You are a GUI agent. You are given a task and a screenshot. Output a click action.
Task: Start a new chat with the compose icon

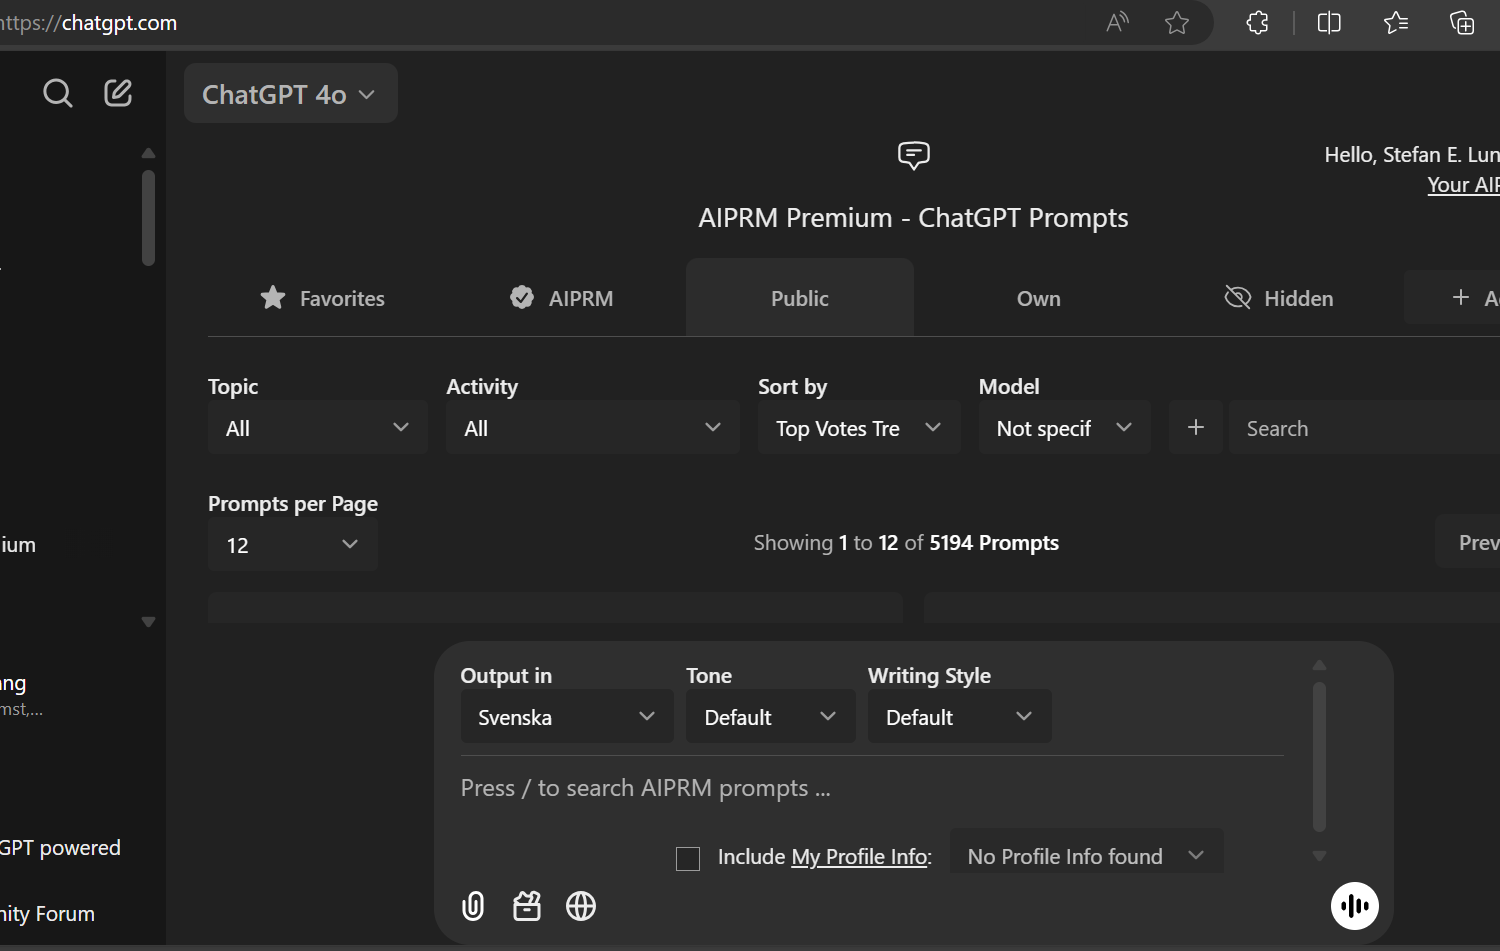point(118,93)
